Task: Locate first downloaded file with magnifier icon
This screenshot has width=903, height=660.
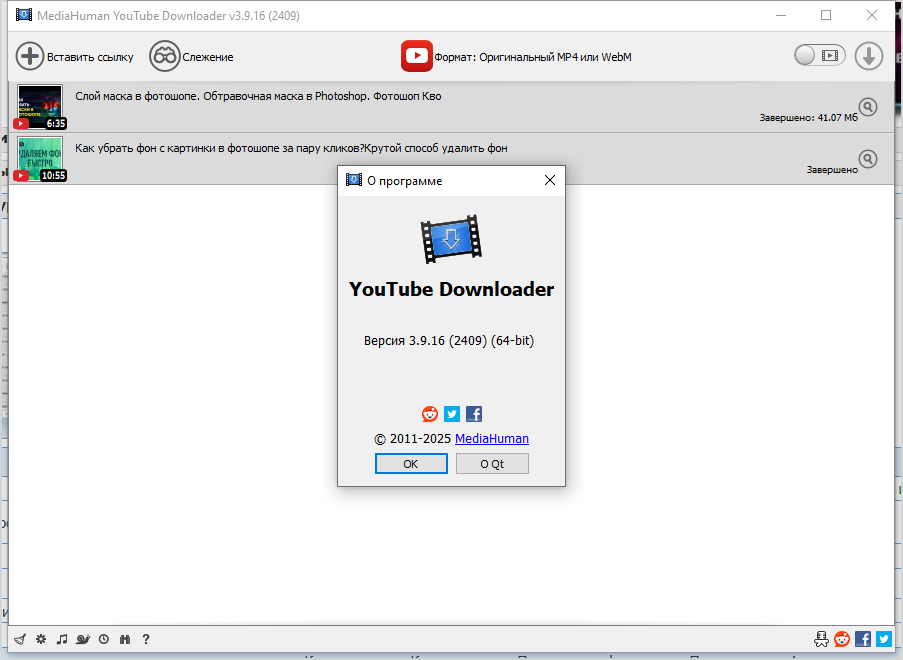Action: point(868,107)
